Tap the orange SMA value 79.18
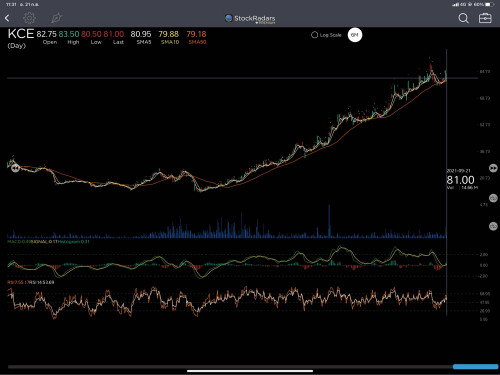500x375 pixels. (196, 34)
